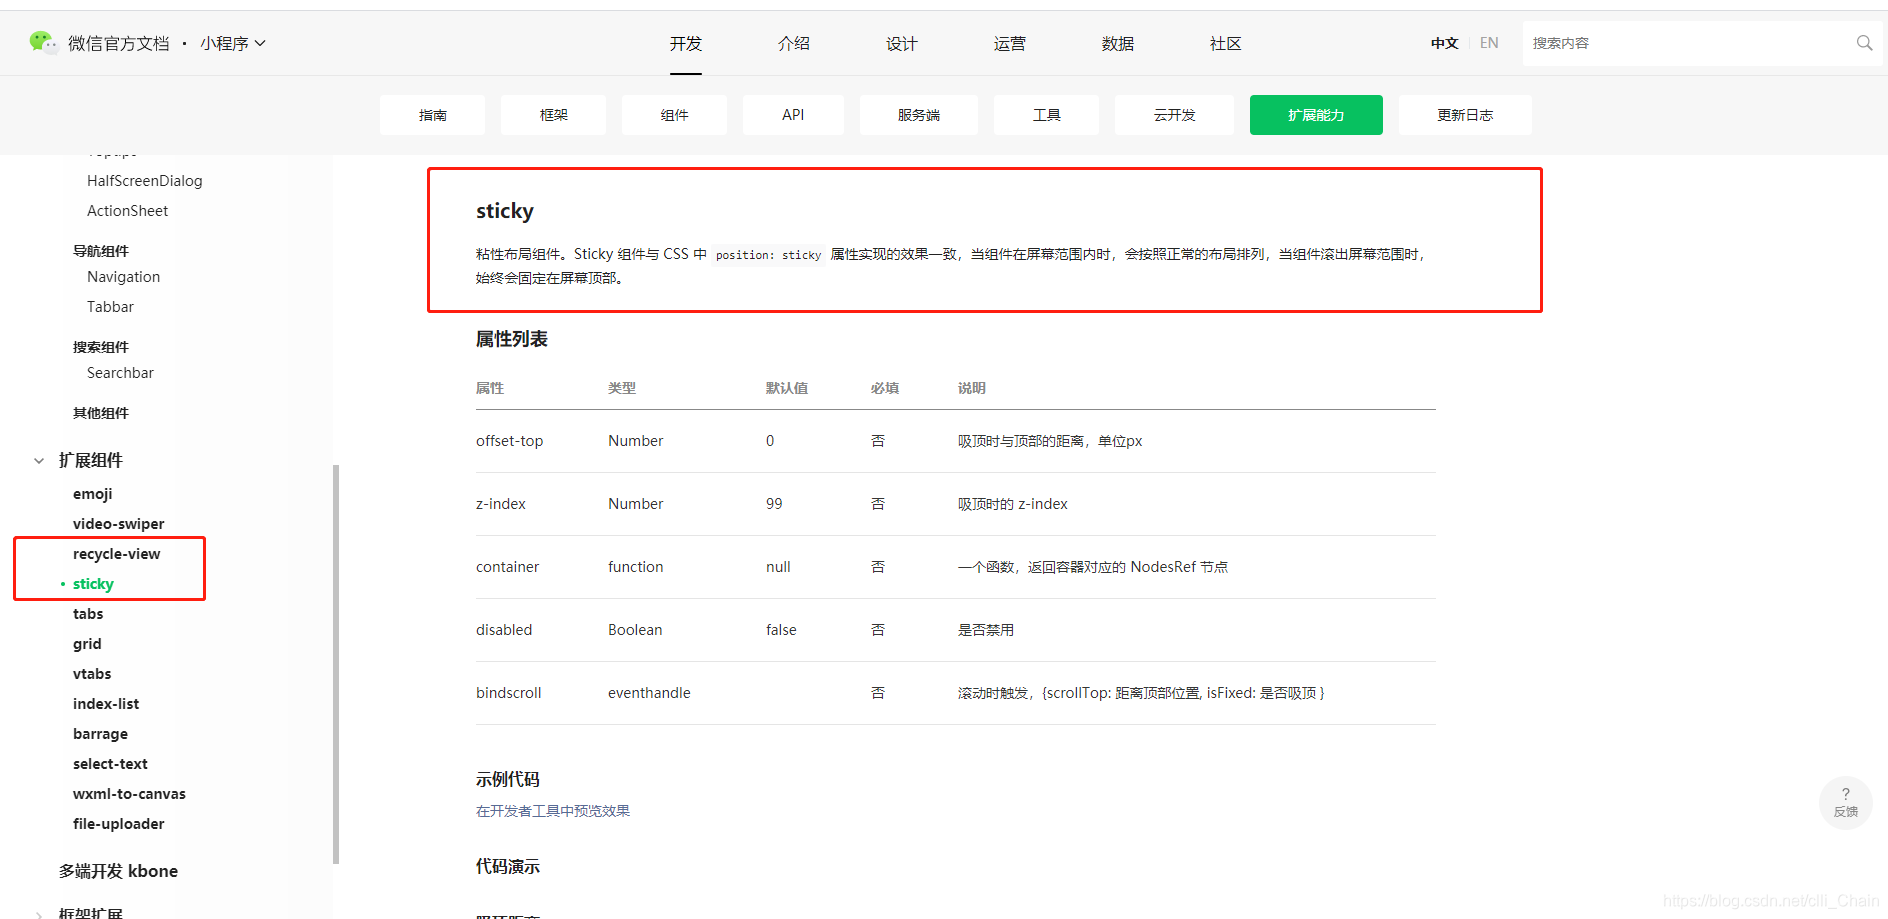Switch docs language to EN
Screen dimensions: 1888x919
click(1489, 42)
